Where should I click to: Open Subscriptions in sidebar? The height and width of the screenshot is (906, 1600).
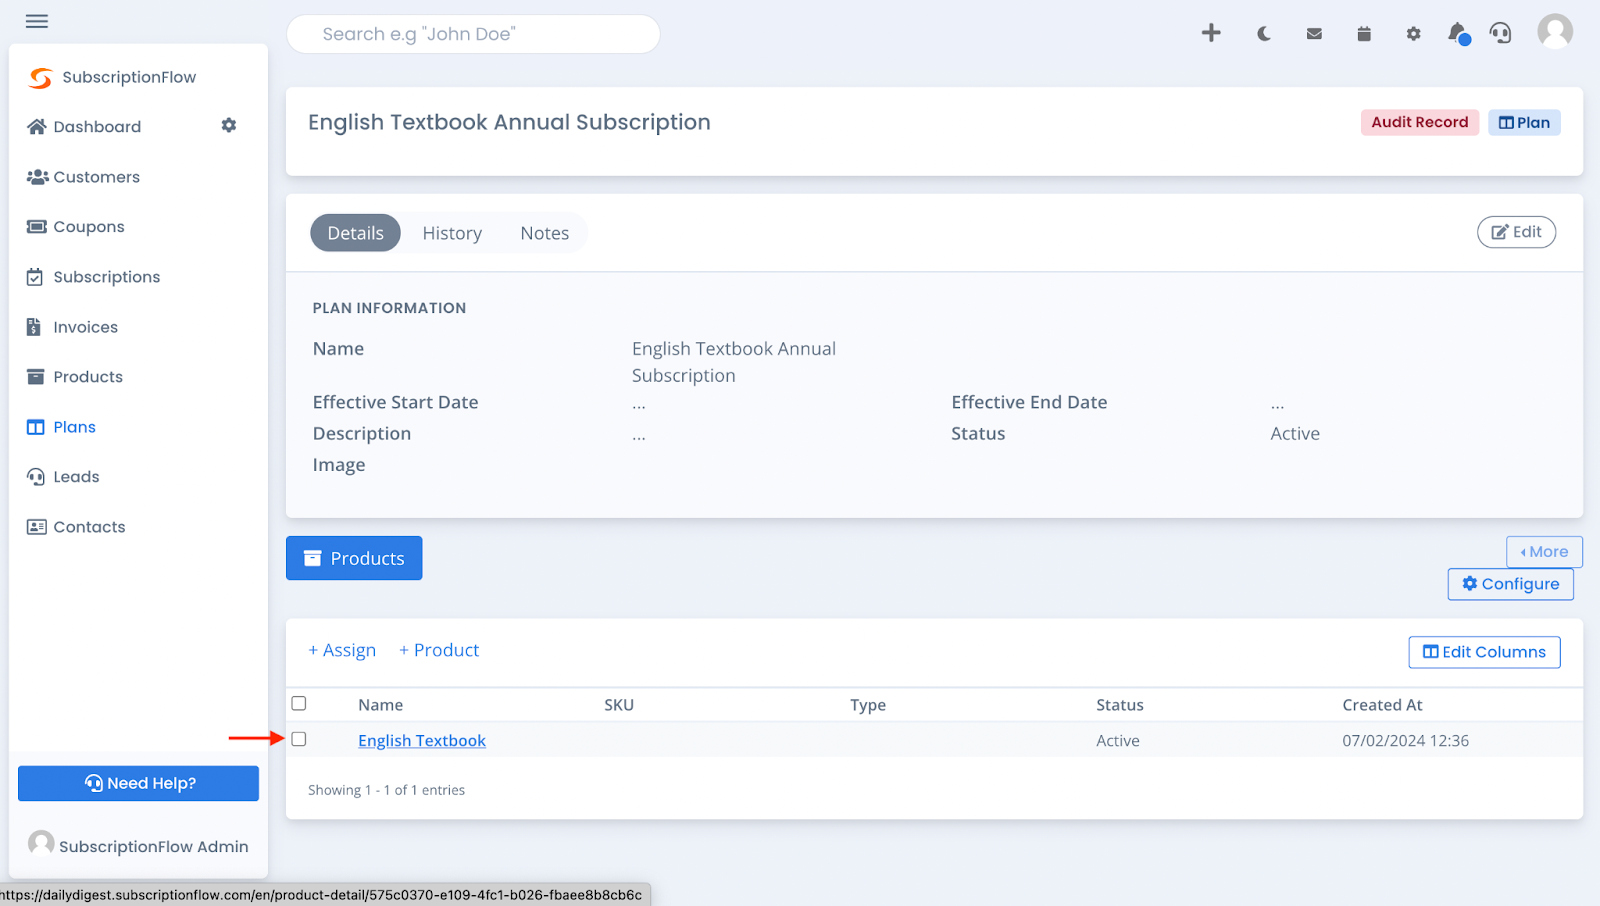click(93, 277)
